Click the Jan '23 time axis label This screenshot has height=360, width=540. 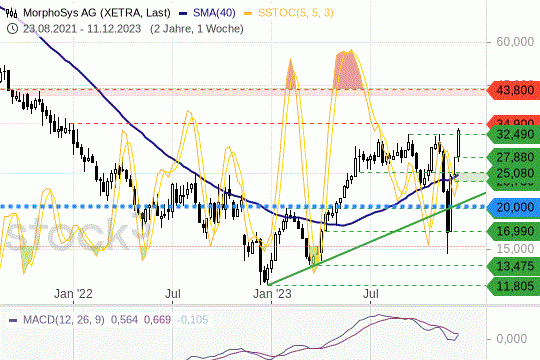pyautogui.click(x=272, y=294)
